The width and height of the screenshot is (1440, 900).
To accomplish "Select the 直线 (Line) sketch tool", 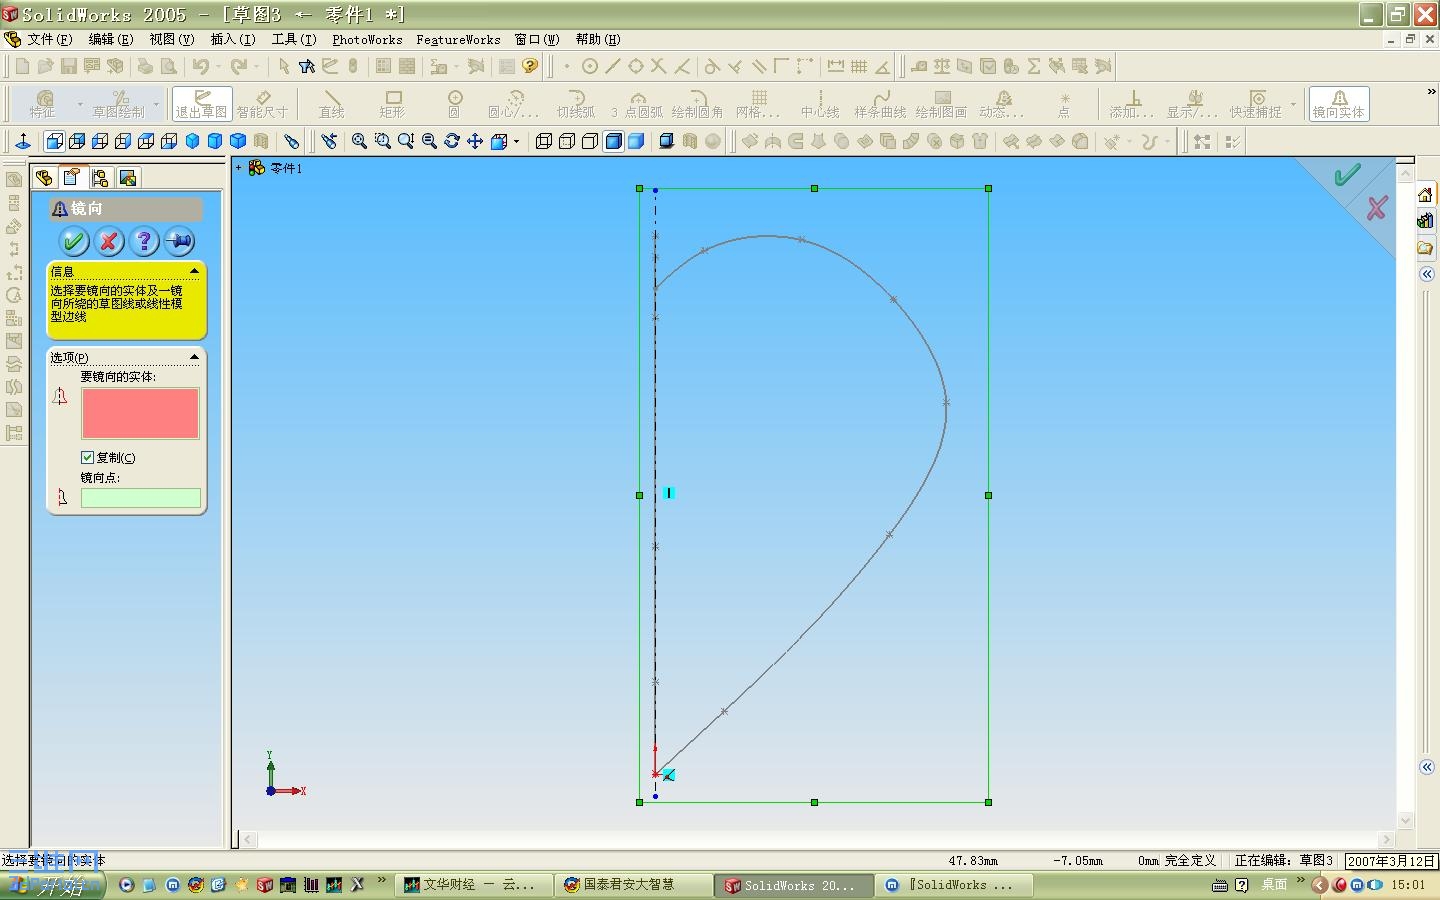I will point(331,104).
